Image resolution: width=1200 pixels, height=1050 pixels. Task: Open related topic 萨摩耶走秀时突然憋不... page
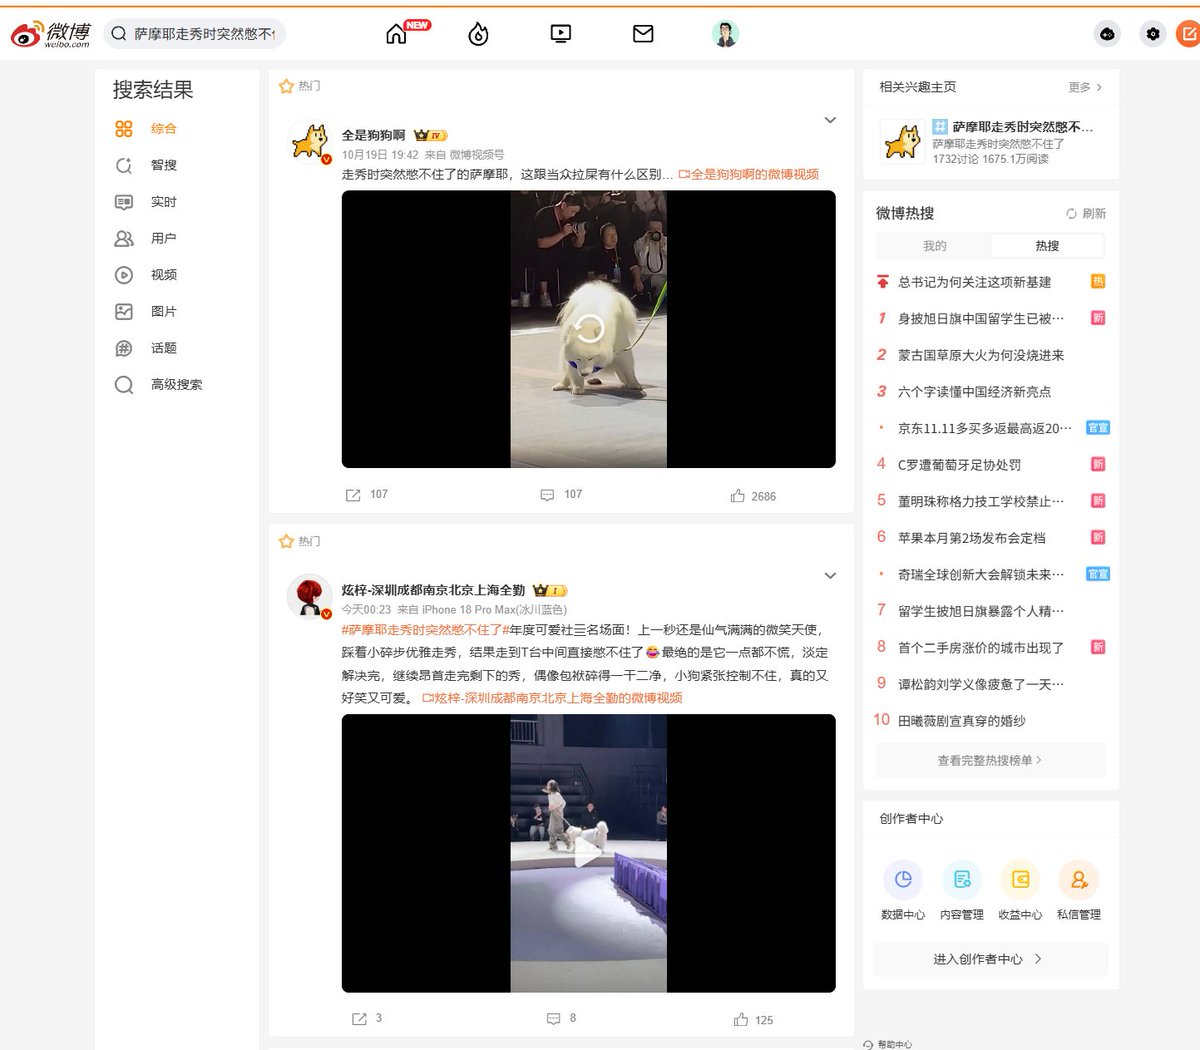[1022, 127]
